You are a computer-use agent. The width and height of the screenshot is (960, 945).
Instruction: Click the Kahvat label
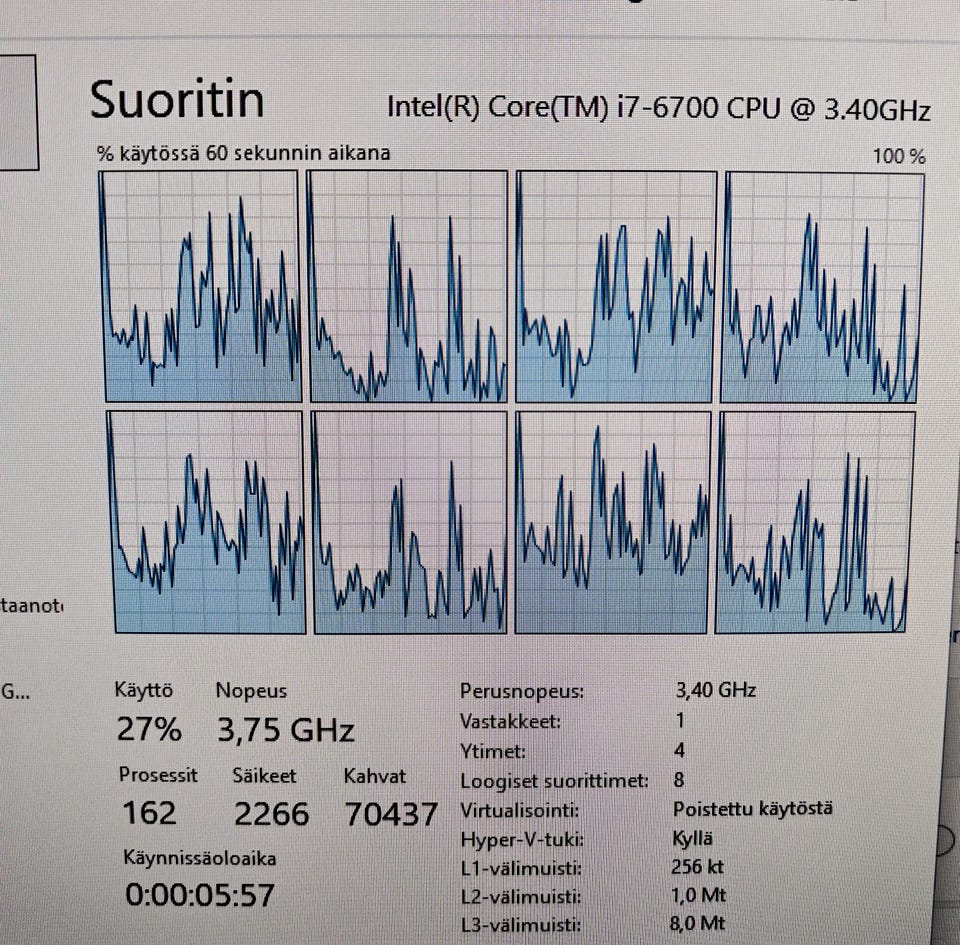pos(374,776)
